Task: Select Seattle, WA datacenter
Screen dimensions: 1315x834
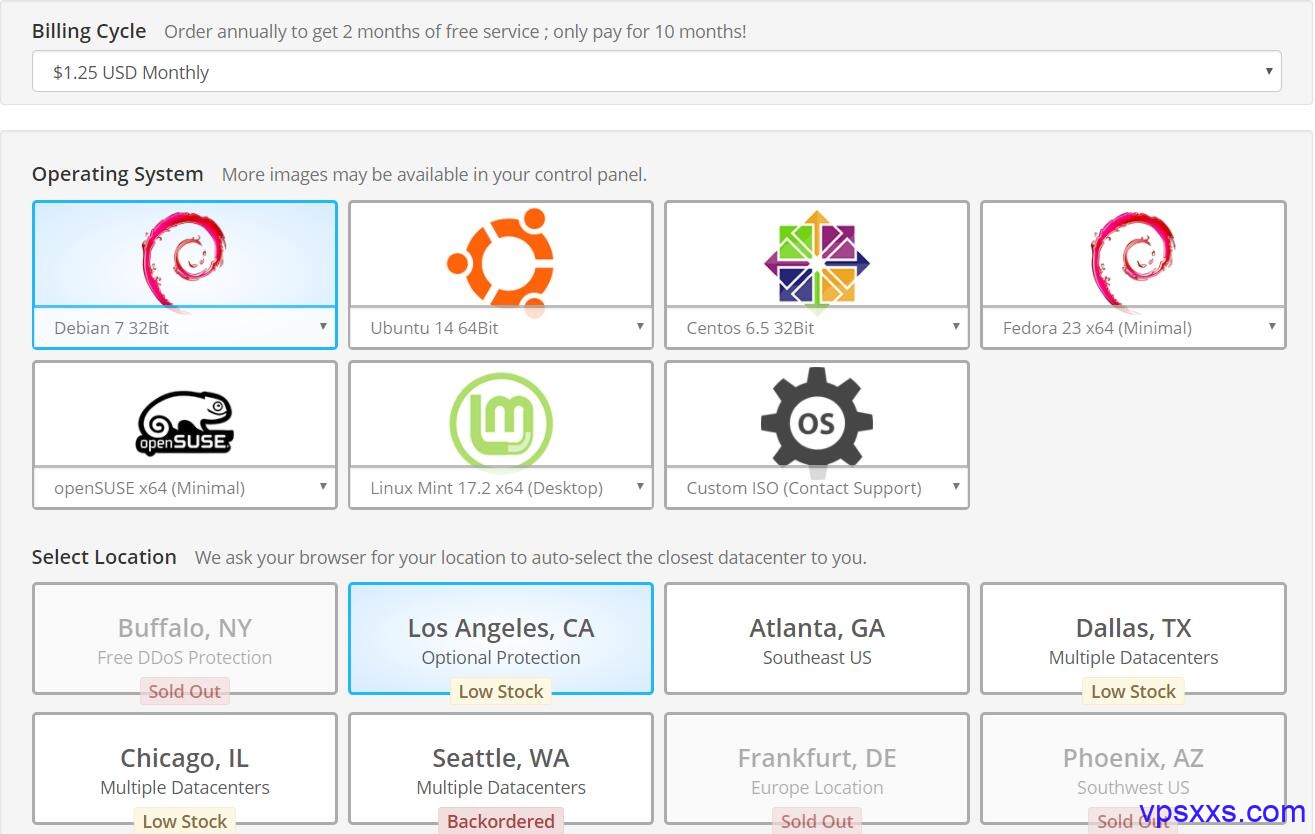Action: pos(501,769)
